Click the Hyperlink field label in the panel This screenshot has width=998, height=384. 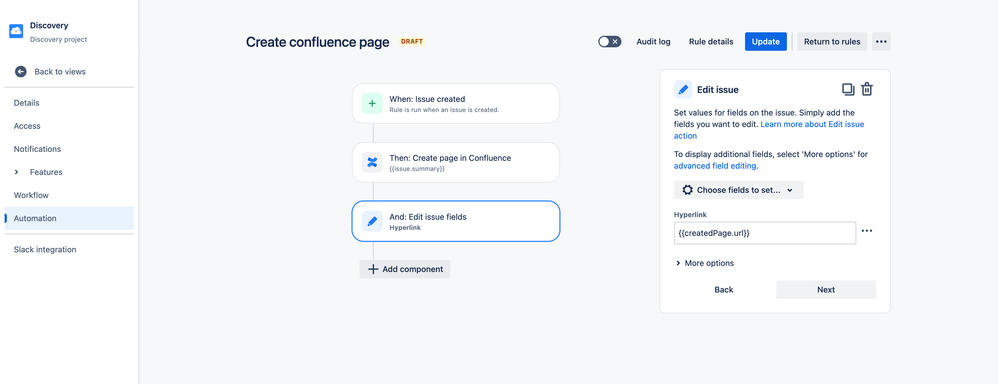[x=691, y=215]
